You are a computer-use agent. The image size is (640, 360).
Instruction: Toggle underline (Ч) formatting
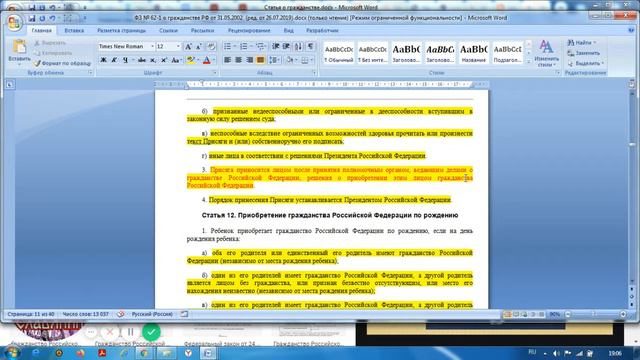coord(125,60)
